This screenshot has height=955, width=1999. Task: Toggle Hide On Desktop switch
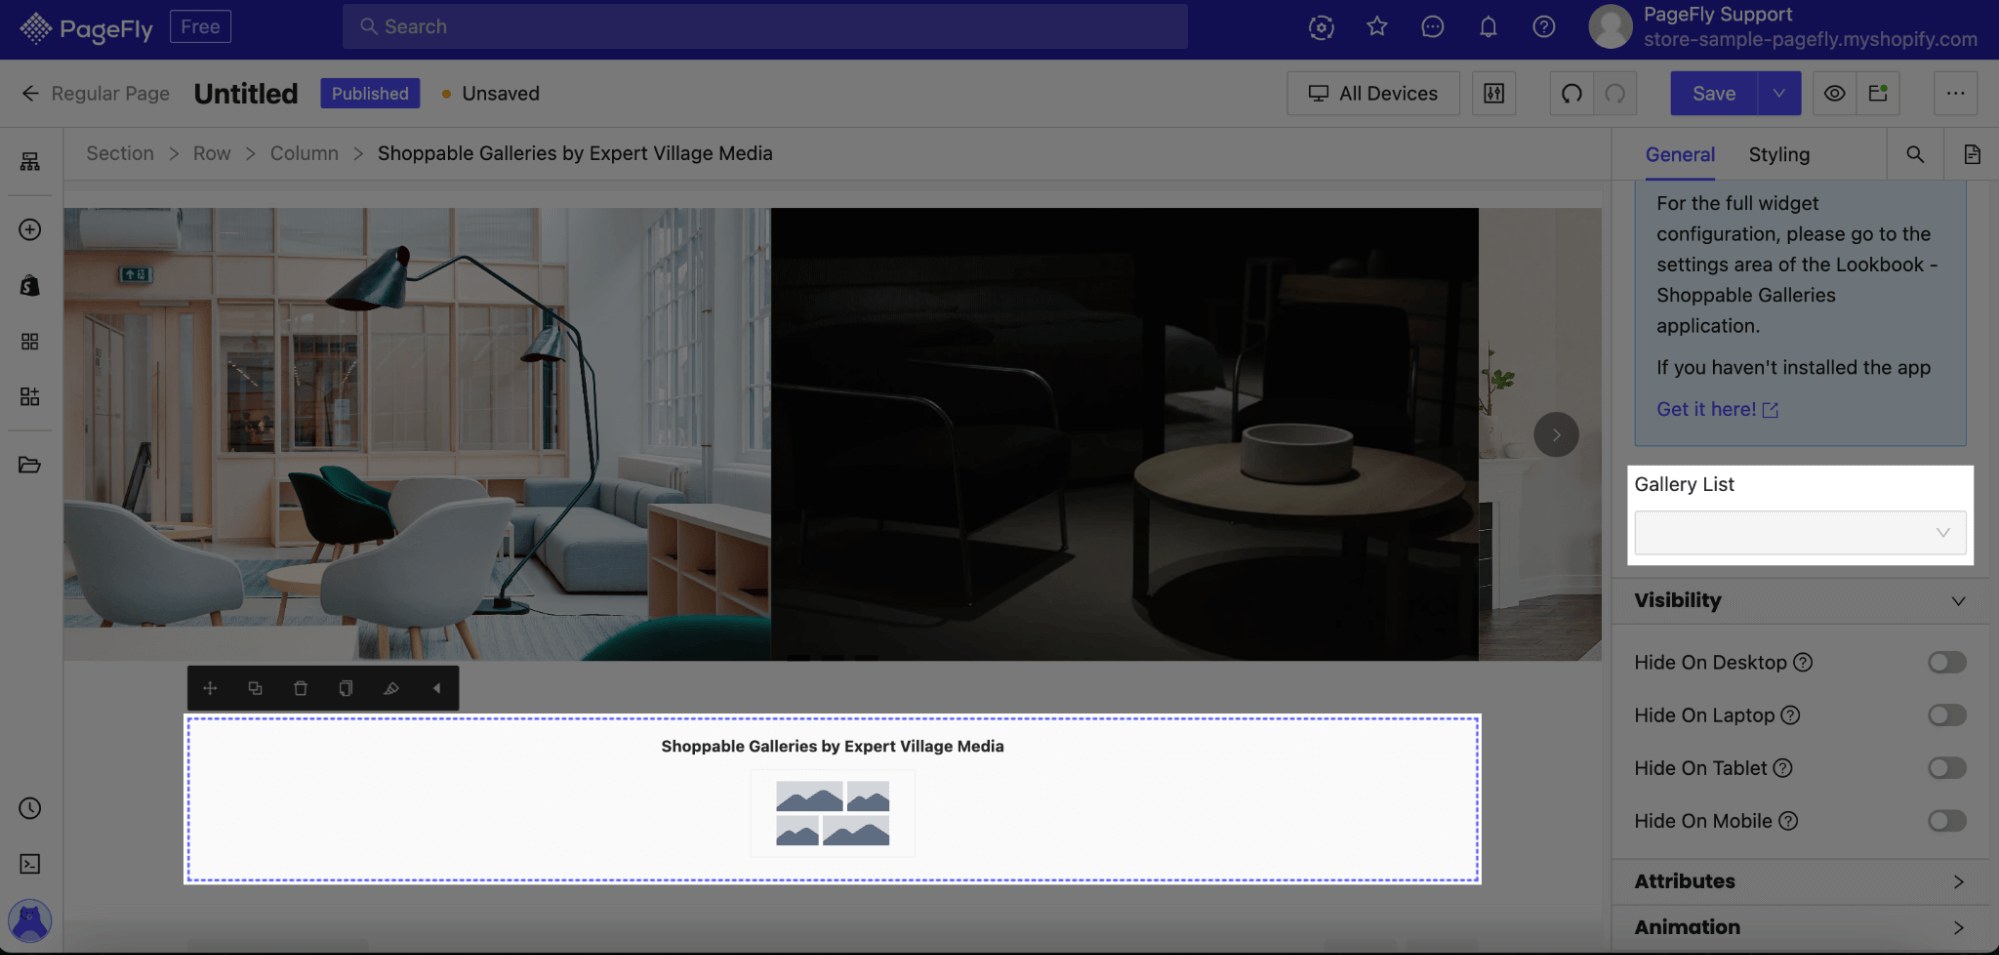(x=1947, y=662)
